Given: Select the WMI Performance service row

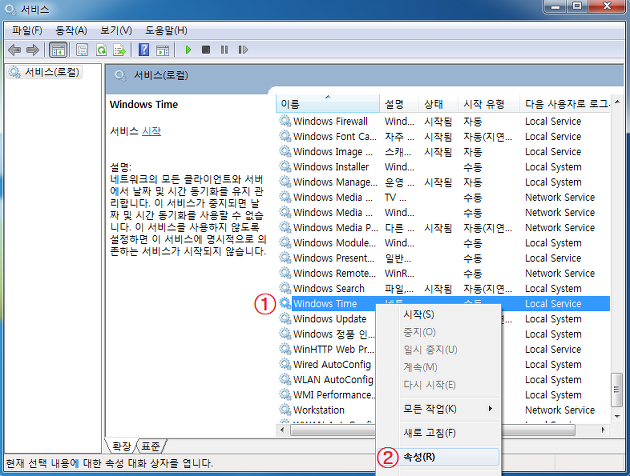Looking at the screenshot, I should [x=444, y=394].
